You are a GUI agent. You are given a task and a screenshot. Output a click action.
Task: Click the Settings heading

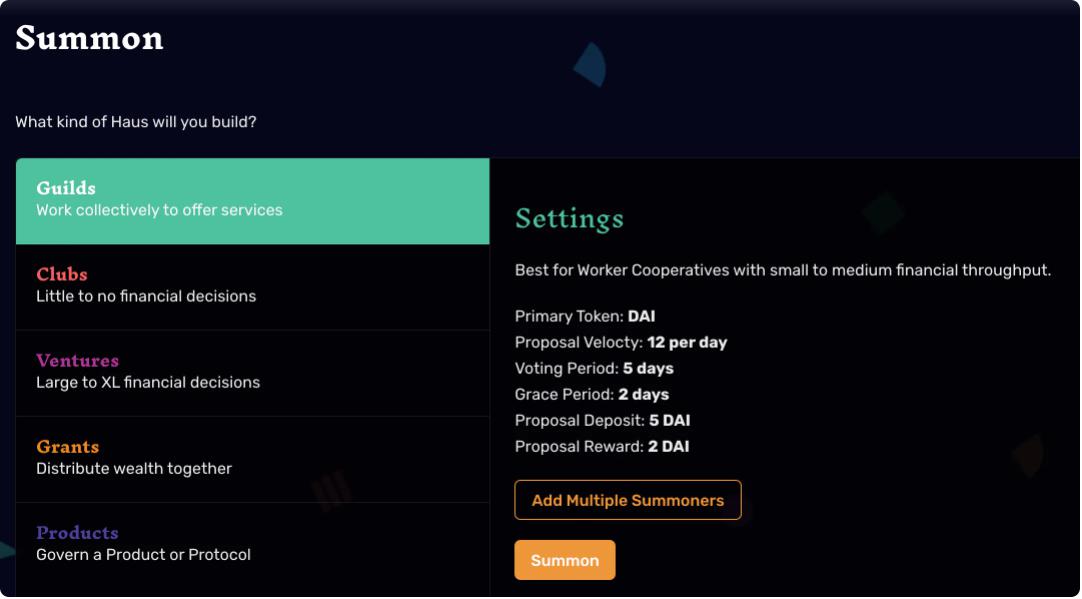(569, 219)
